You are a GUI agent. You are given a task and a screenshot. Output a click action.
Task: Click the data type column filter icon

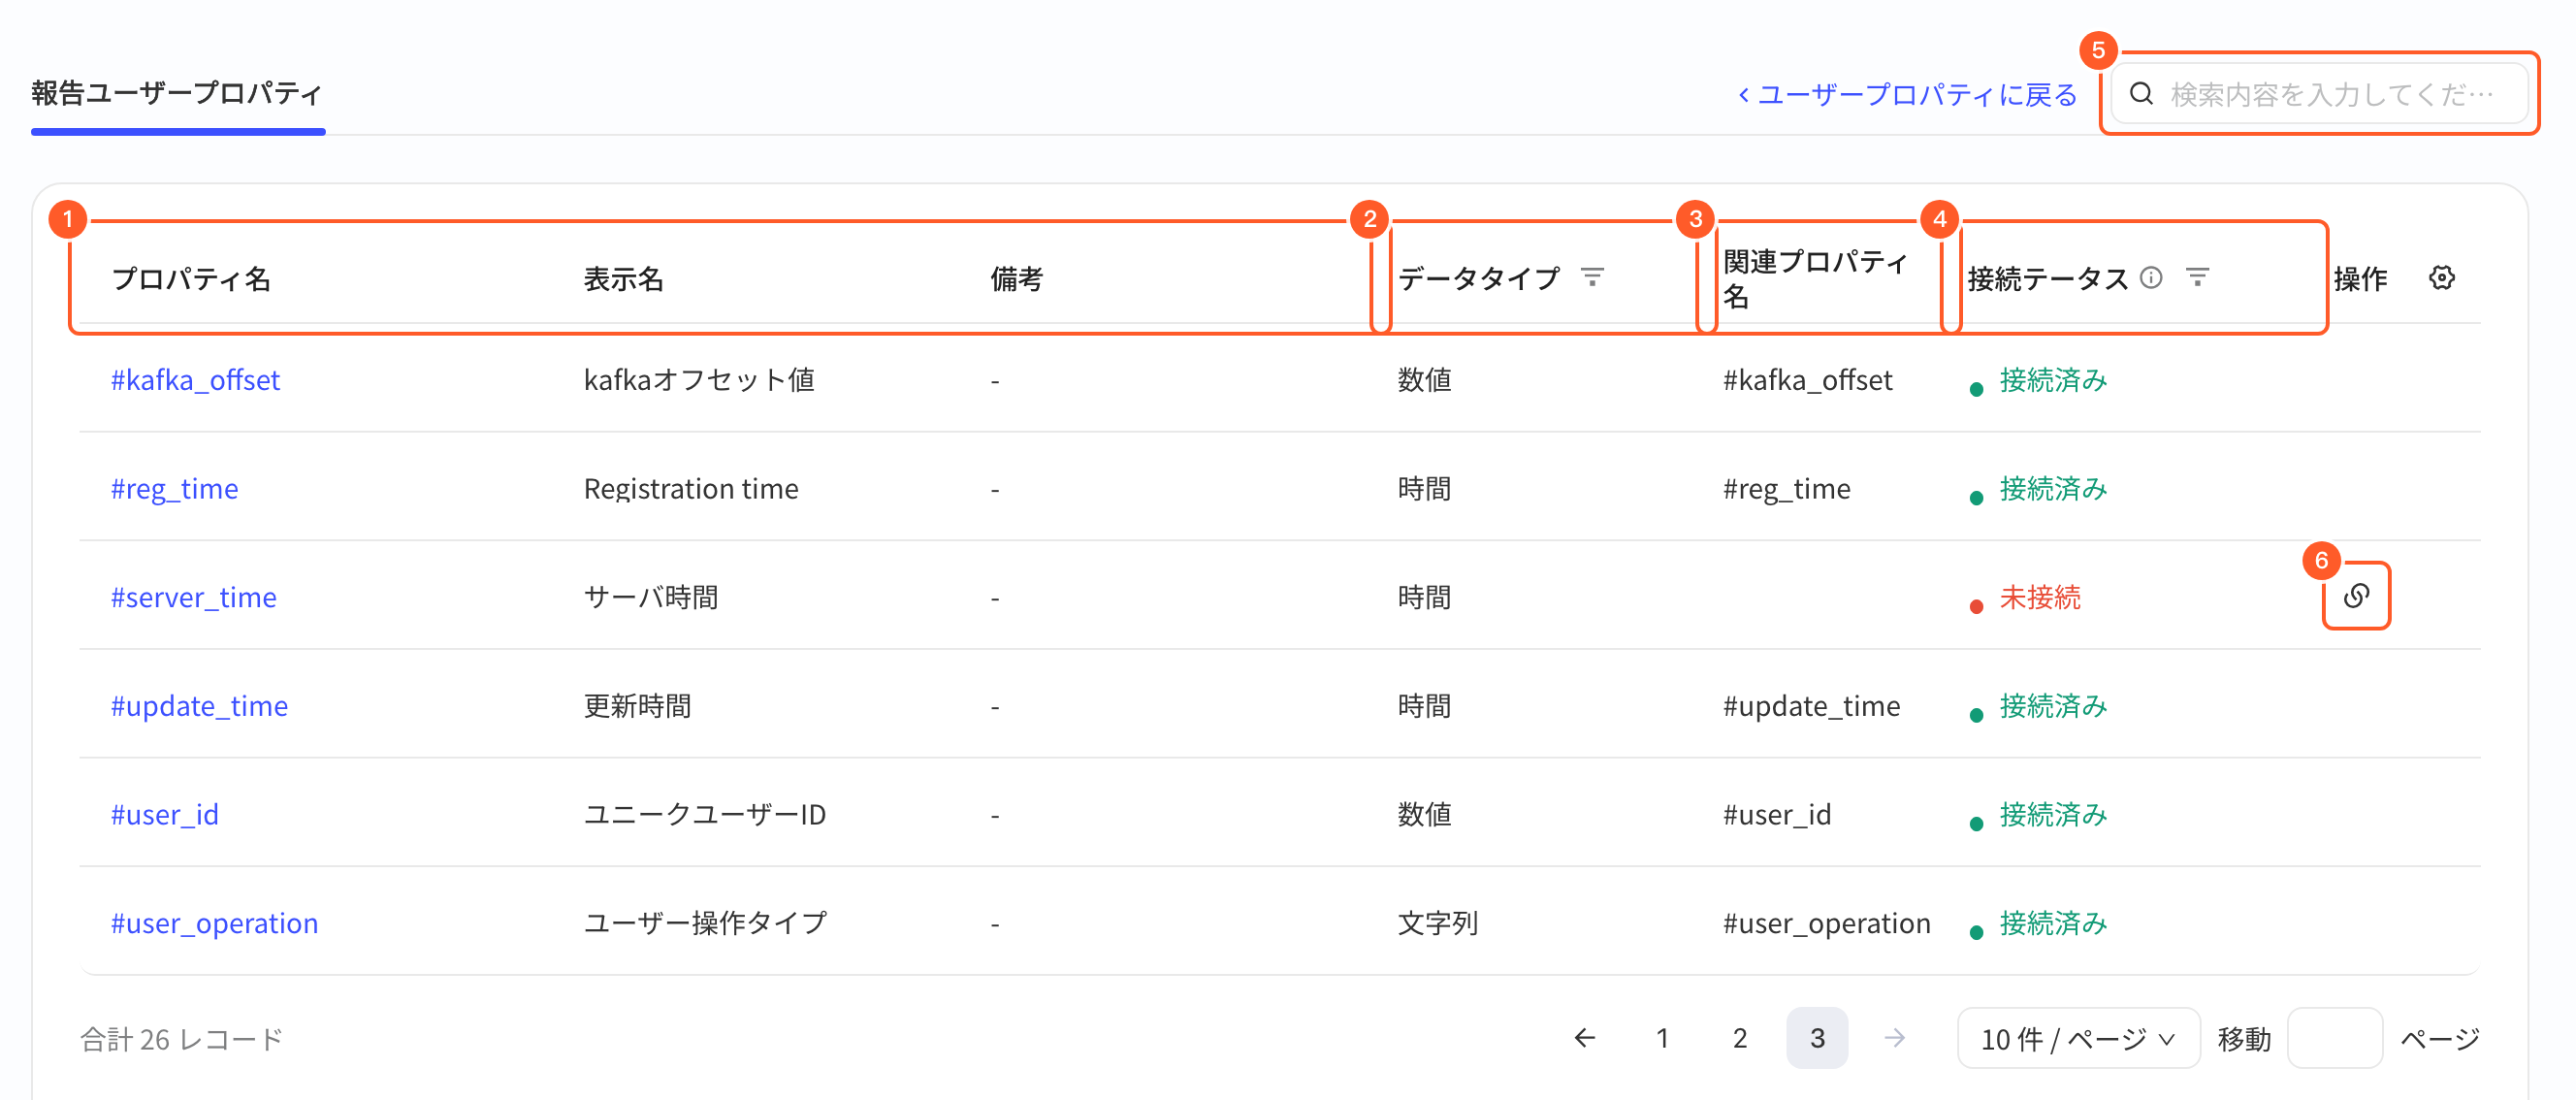point(1592,277)
